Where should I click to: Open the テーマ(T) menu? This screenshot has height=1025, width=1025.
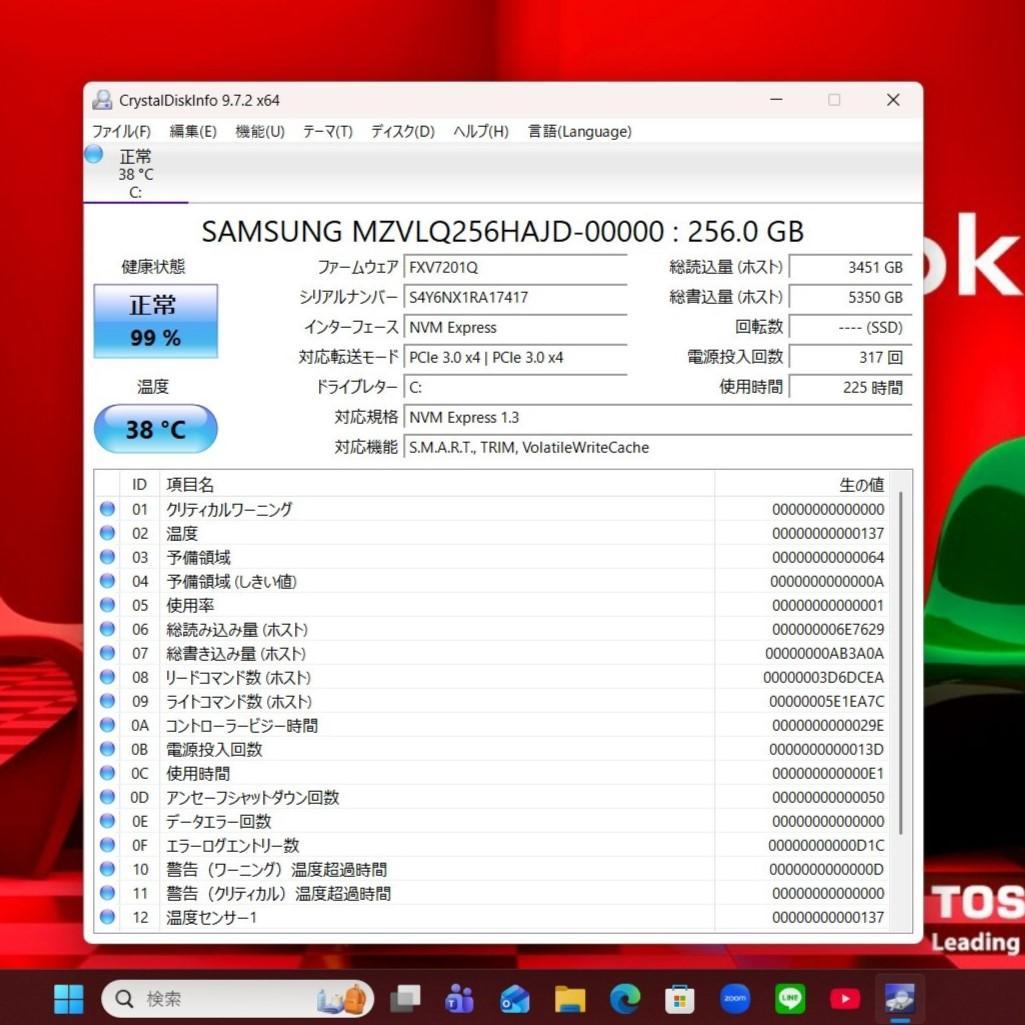pos(327,132)
